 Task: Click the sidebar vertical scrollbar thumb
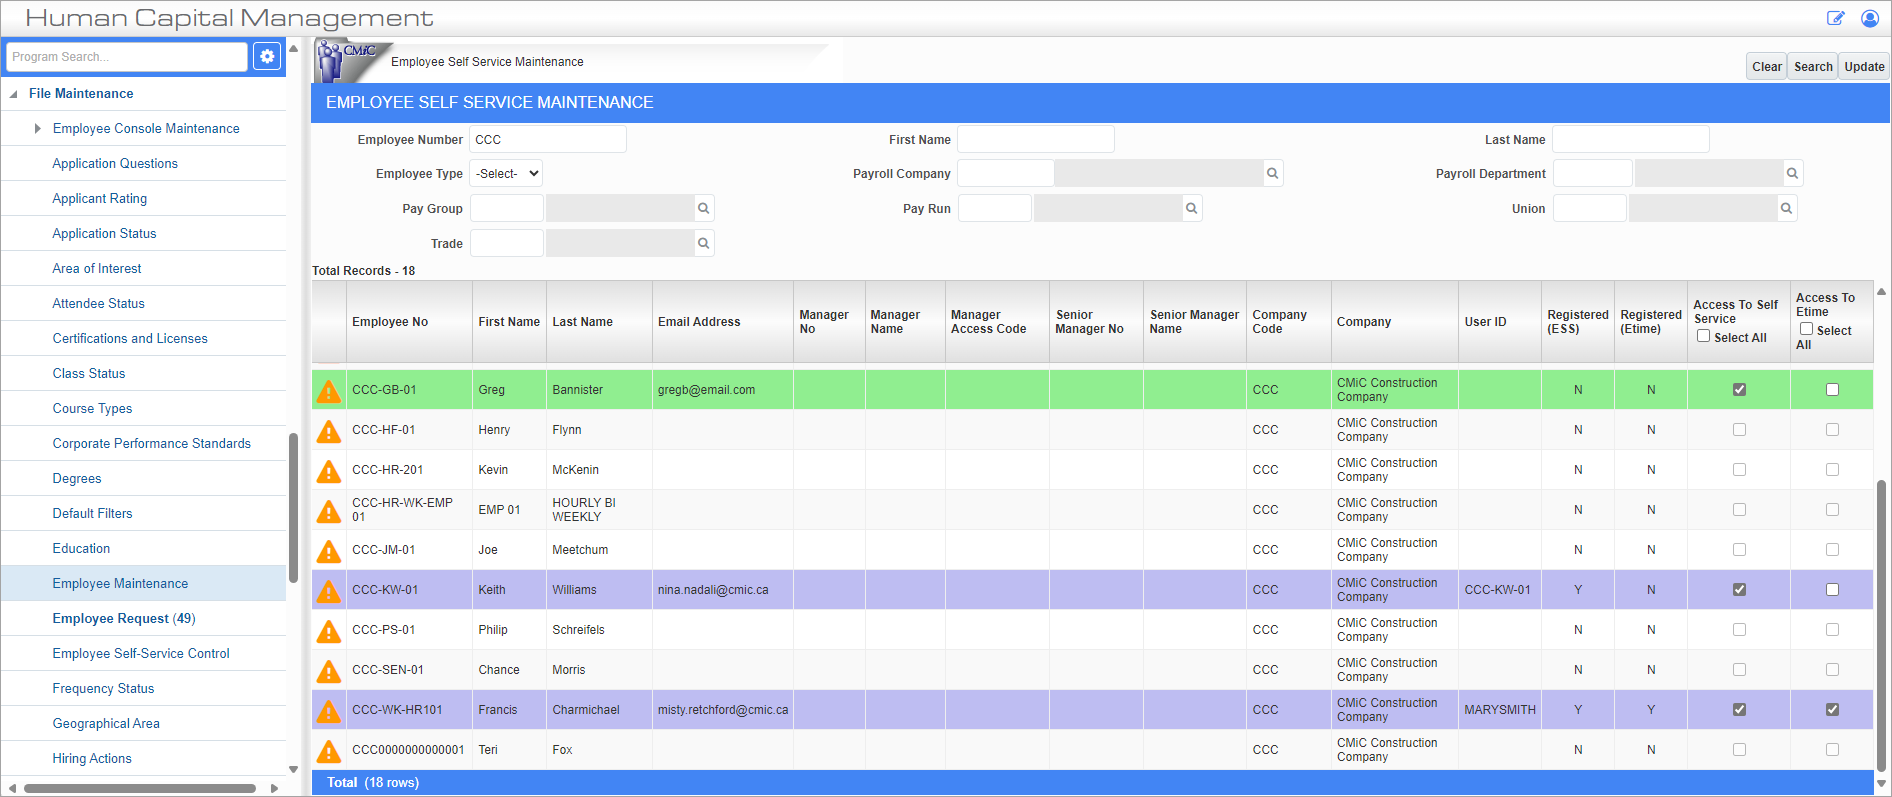tap(293, 507)
